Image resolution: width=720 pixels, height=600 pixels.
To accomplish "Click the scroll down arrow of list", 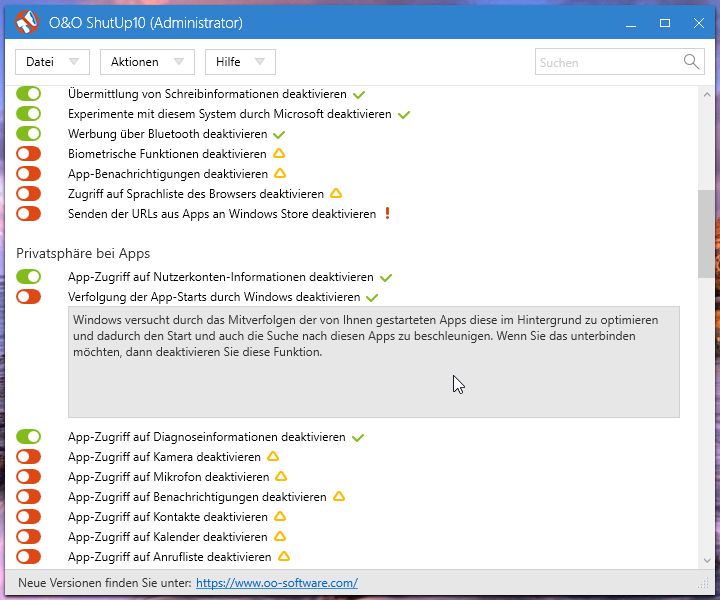I will 707,561.
